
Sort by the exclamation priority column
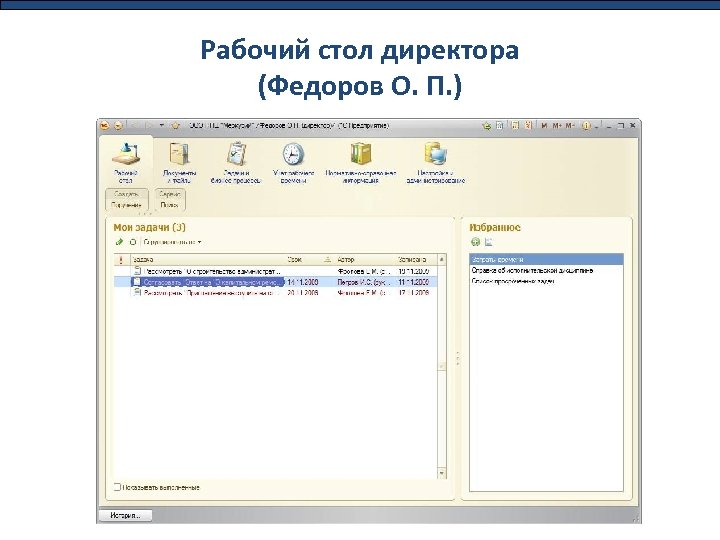pos(121,260)
